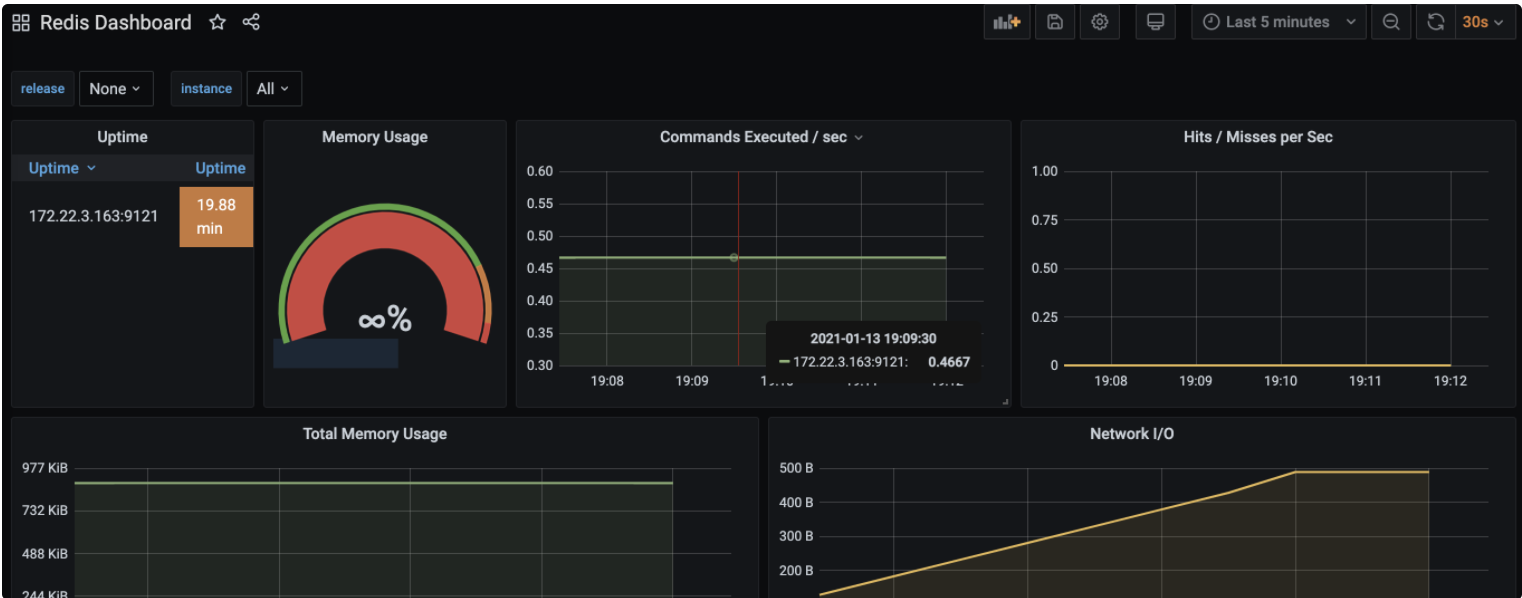Click the right Uptime column header
The image size is (1522, 598).
tap(220, 168)
